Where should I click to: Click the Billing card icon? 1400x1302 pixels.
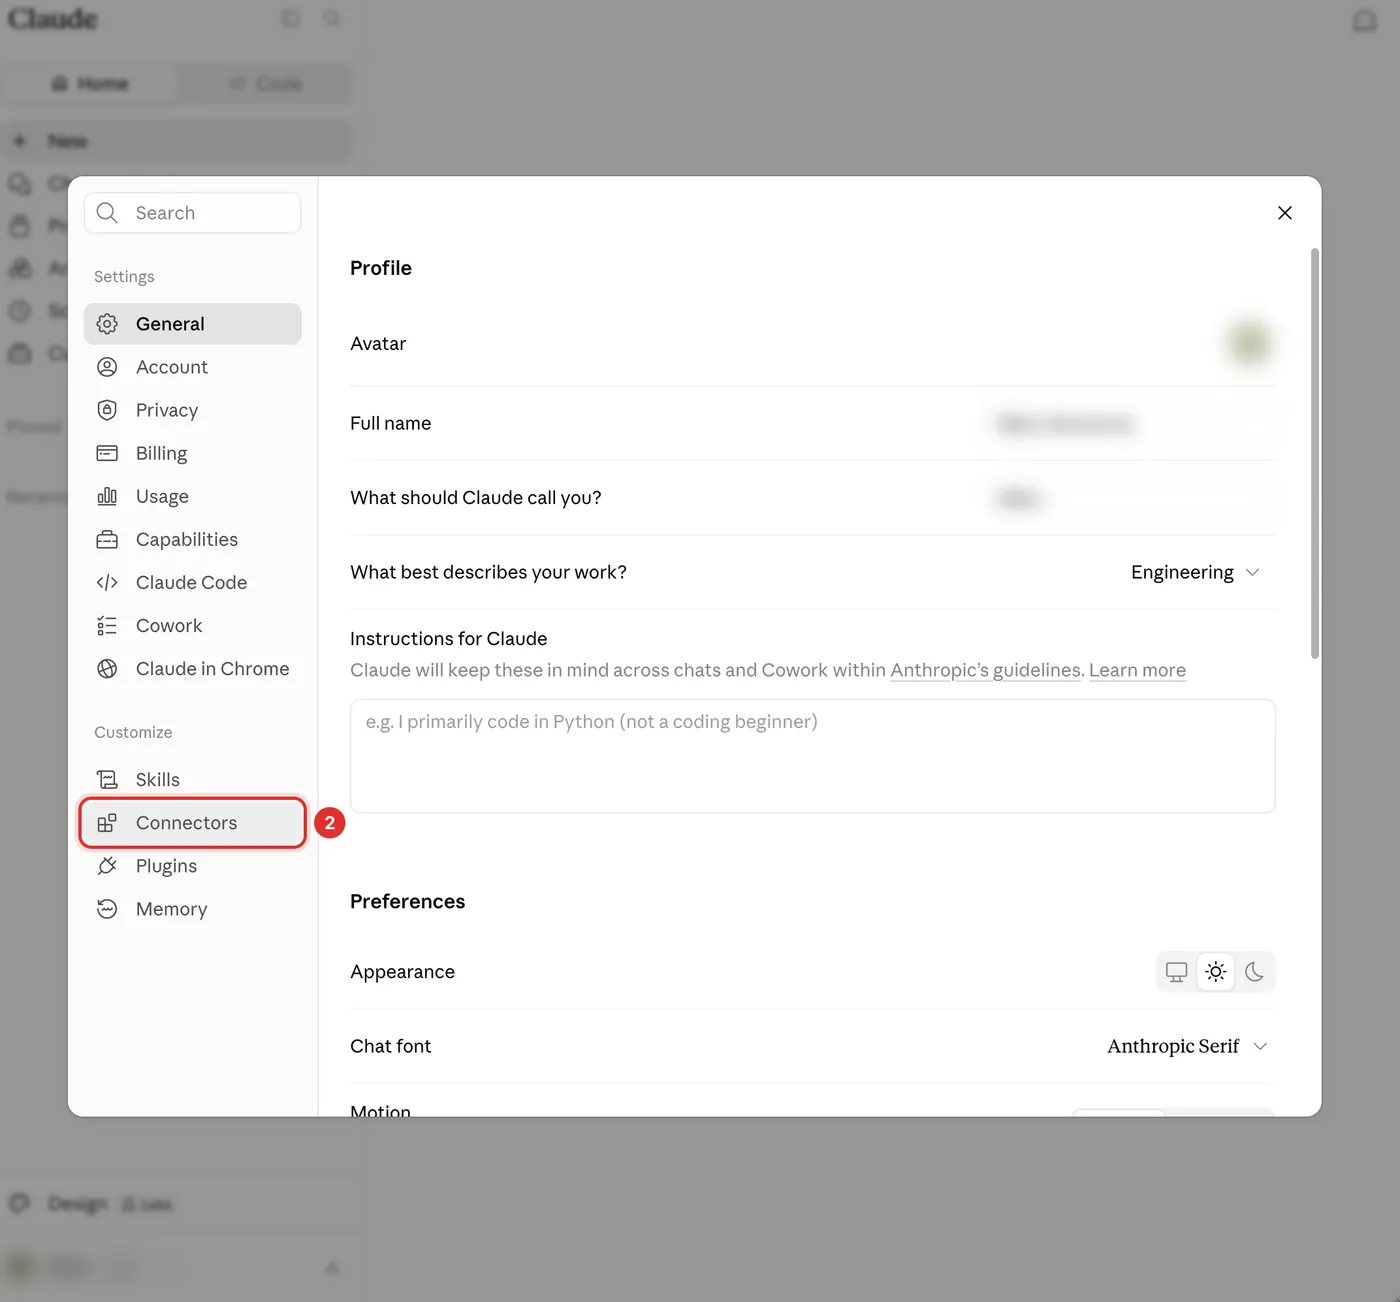107,453
